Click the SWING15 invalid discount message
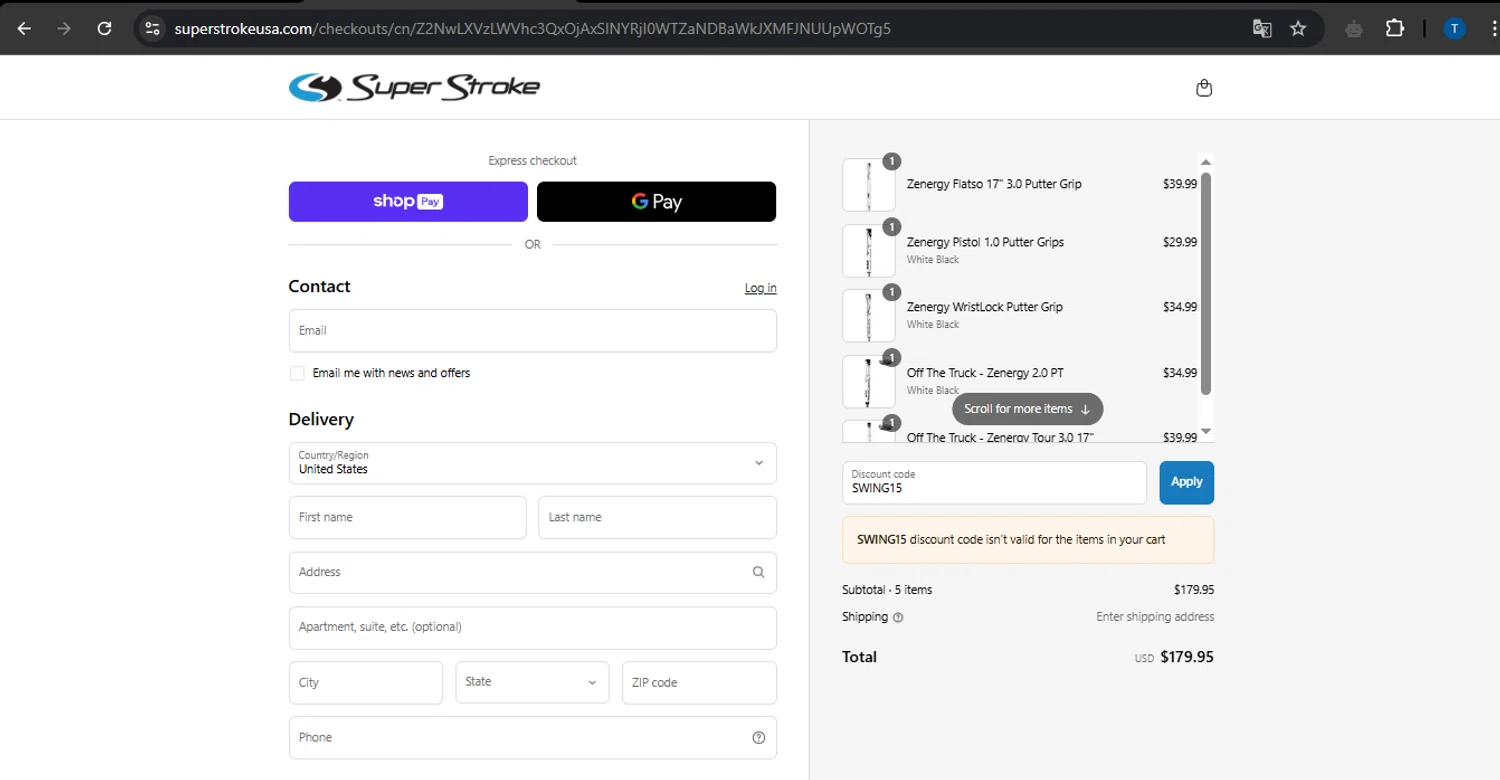Screen dimensions: 1500x780 coord(1028,540)
